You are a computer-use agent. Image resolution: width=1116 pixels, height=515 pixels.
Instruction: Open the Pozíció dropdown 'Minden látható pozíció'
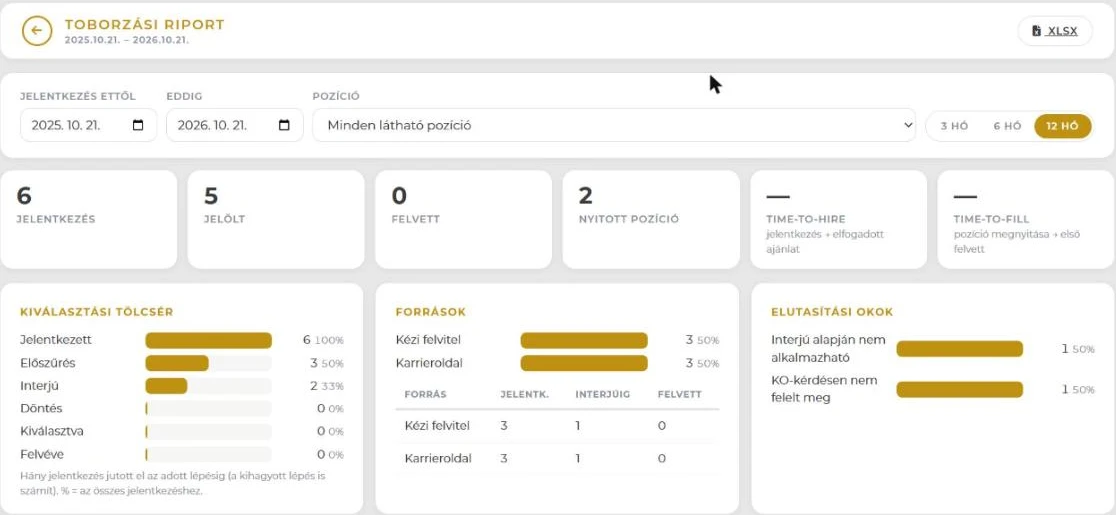[614, 125]
